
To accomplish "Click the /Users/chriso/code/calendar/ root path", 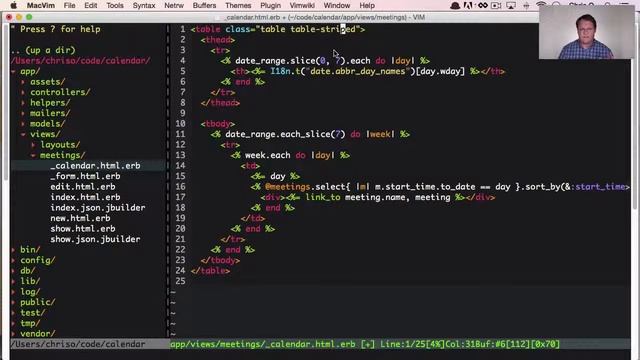I will pyautogui.click(x=80, y=61).
